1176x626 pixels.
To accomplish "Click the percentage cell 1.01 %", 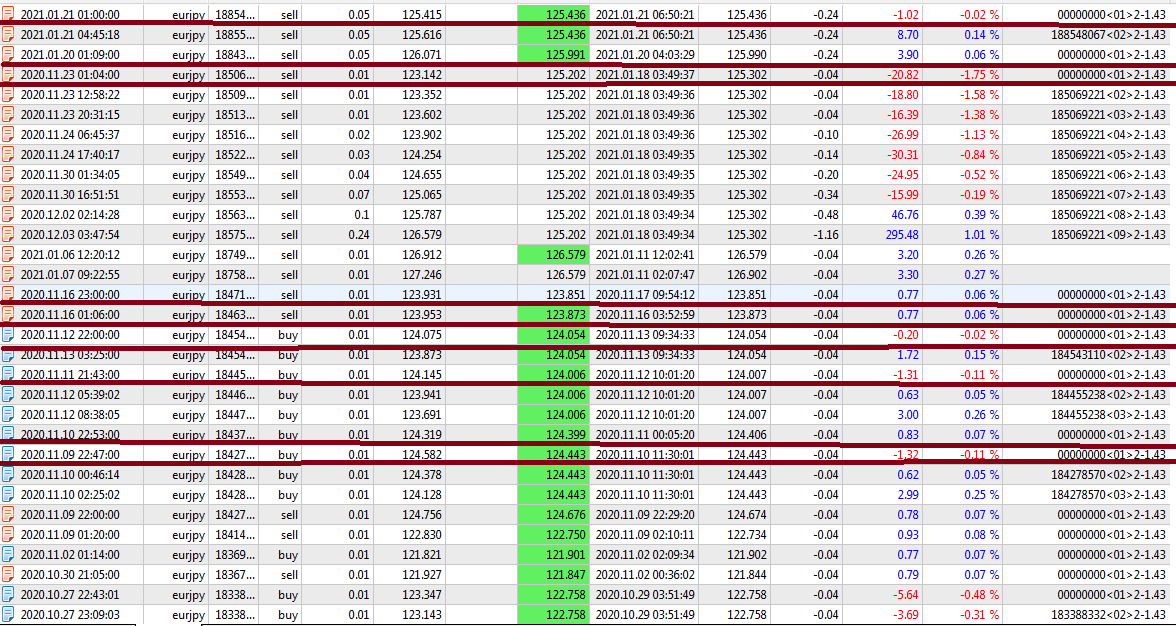I will (x=980, y=235).
